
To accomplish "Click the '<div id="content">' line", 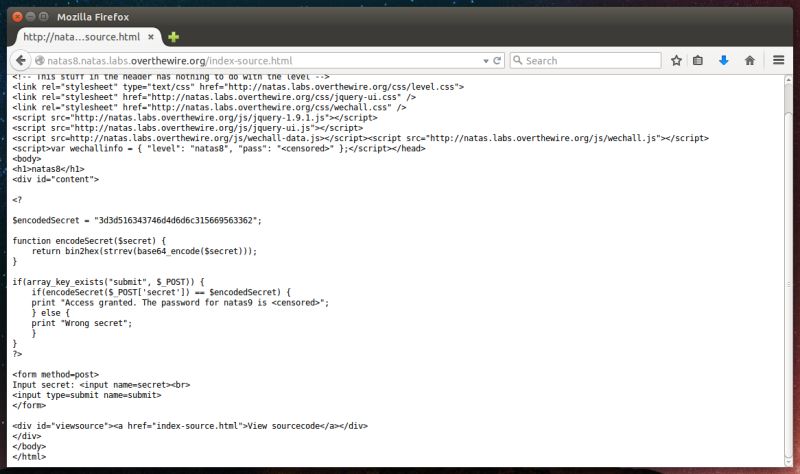I will point(56,179).
